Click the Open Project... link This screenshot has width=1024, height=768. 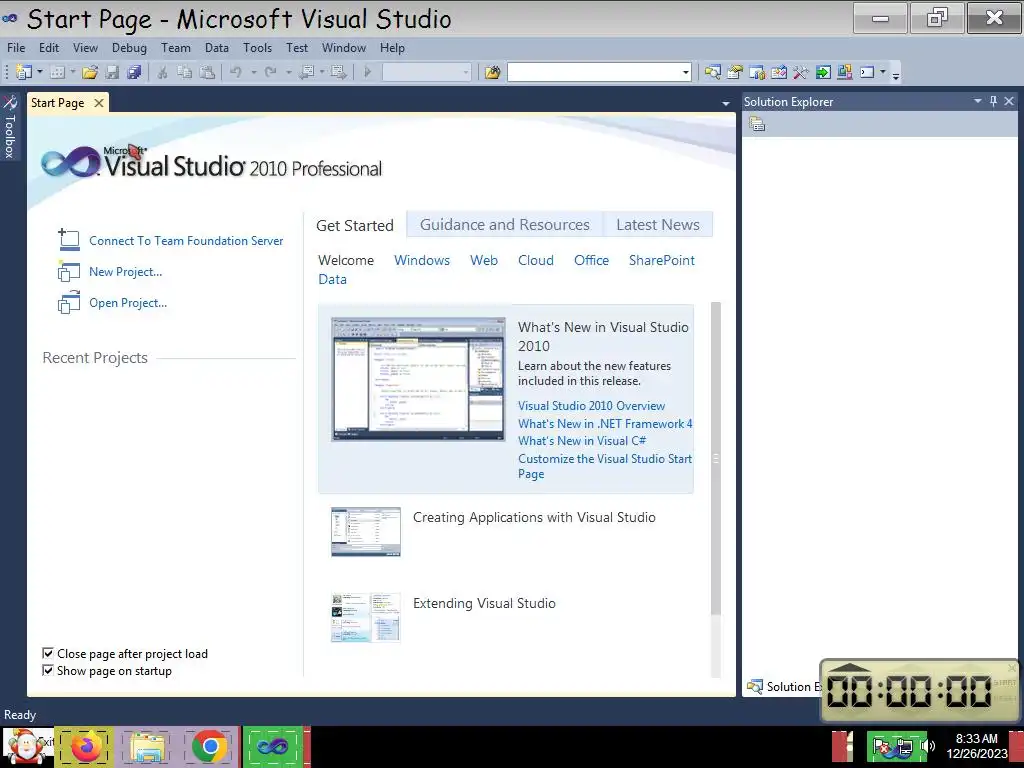click(128, 302)
